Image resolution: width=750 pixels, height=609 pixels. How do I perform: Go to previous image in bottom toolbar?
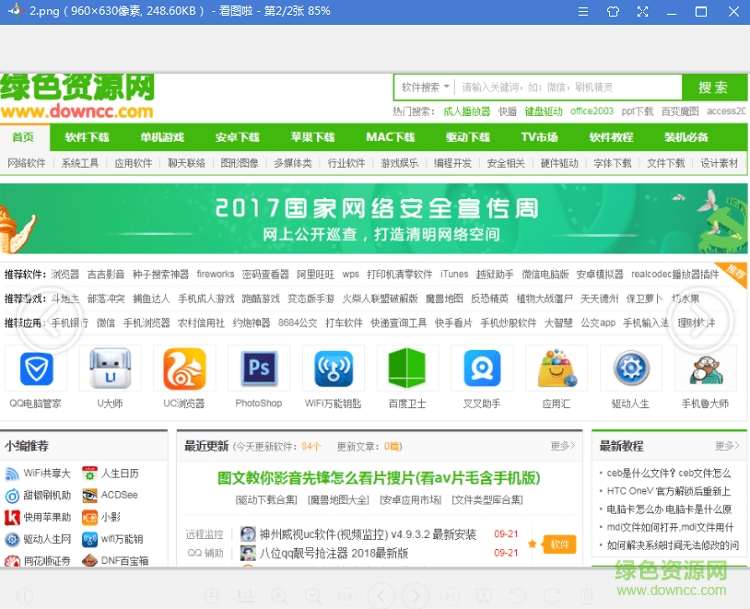pyautogui.click(x=381, y=596)
